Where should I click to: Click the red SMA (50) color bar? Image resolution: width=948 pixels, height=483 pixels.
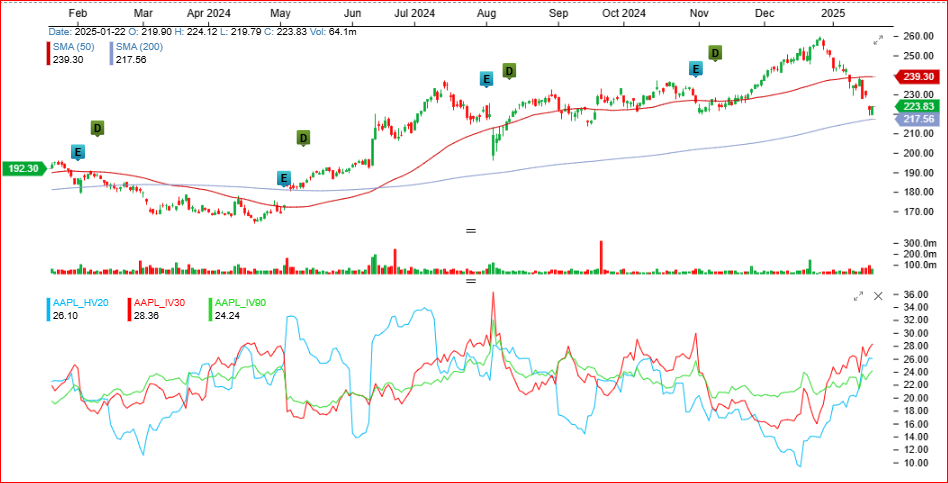(x=49, y=53)
